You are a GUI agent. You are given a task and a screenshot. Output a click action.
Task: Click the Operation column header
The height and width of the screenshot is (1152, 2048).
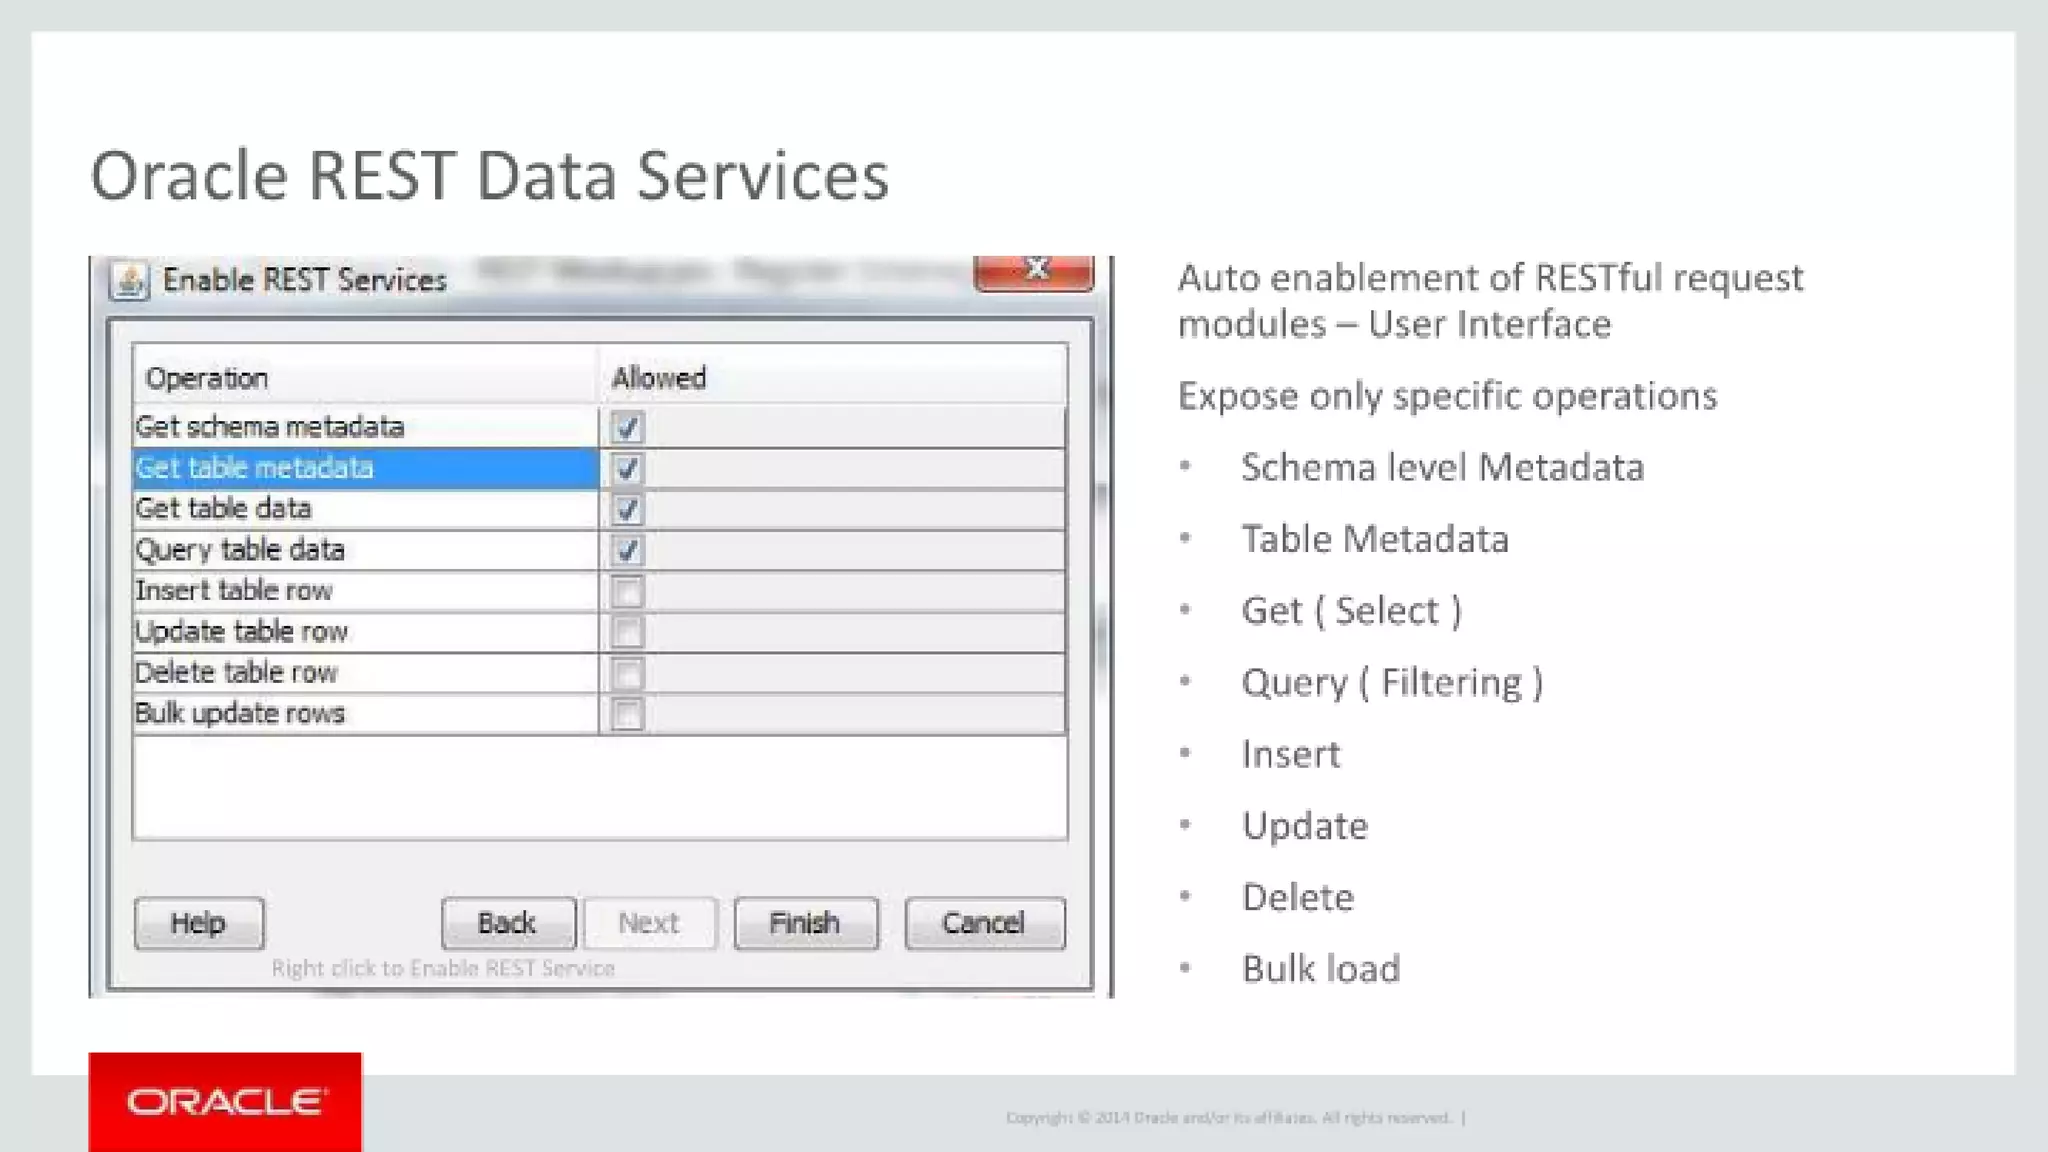pos(365,377)
